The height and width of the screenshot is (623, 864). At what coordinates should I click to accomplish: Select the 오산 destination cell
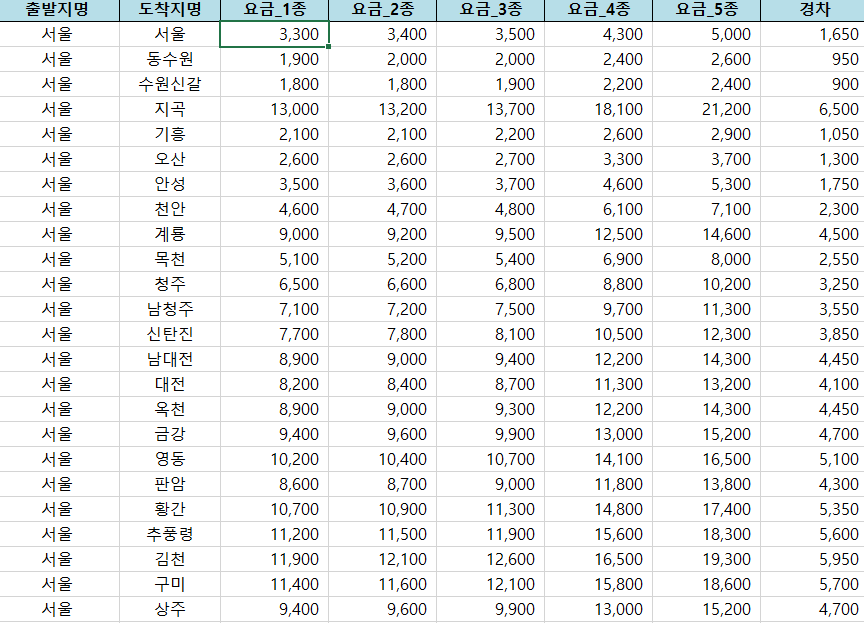coord(170,159)
